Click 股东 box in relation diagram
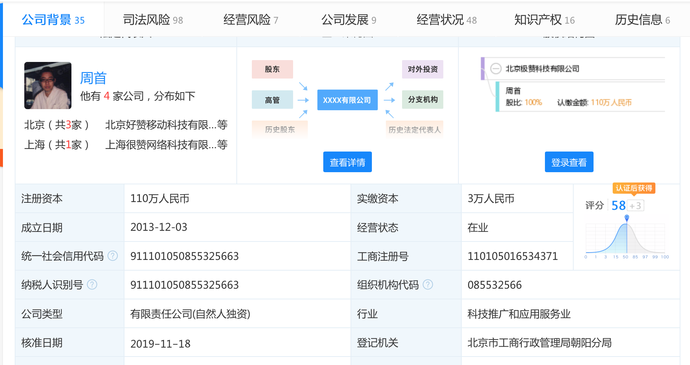690x365 pixels. point(272,69)
